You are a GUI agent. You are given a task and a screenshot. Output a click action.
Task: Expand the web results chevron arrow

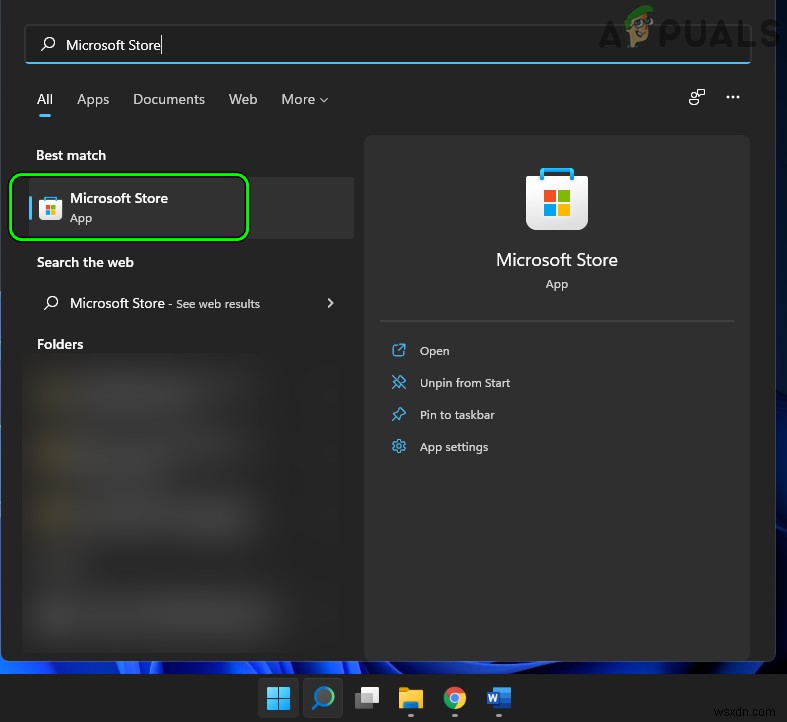pyautogui.click(x=330, y=303)
